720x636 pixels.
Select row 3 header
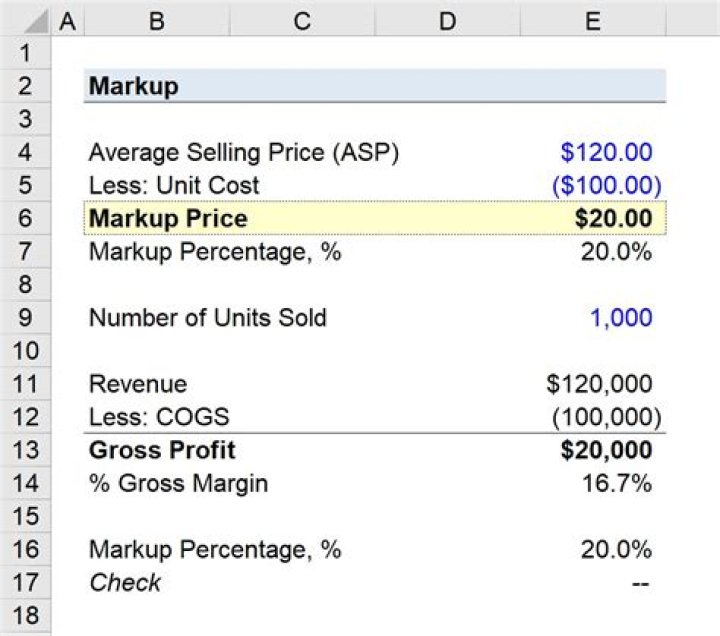[25, 119]
